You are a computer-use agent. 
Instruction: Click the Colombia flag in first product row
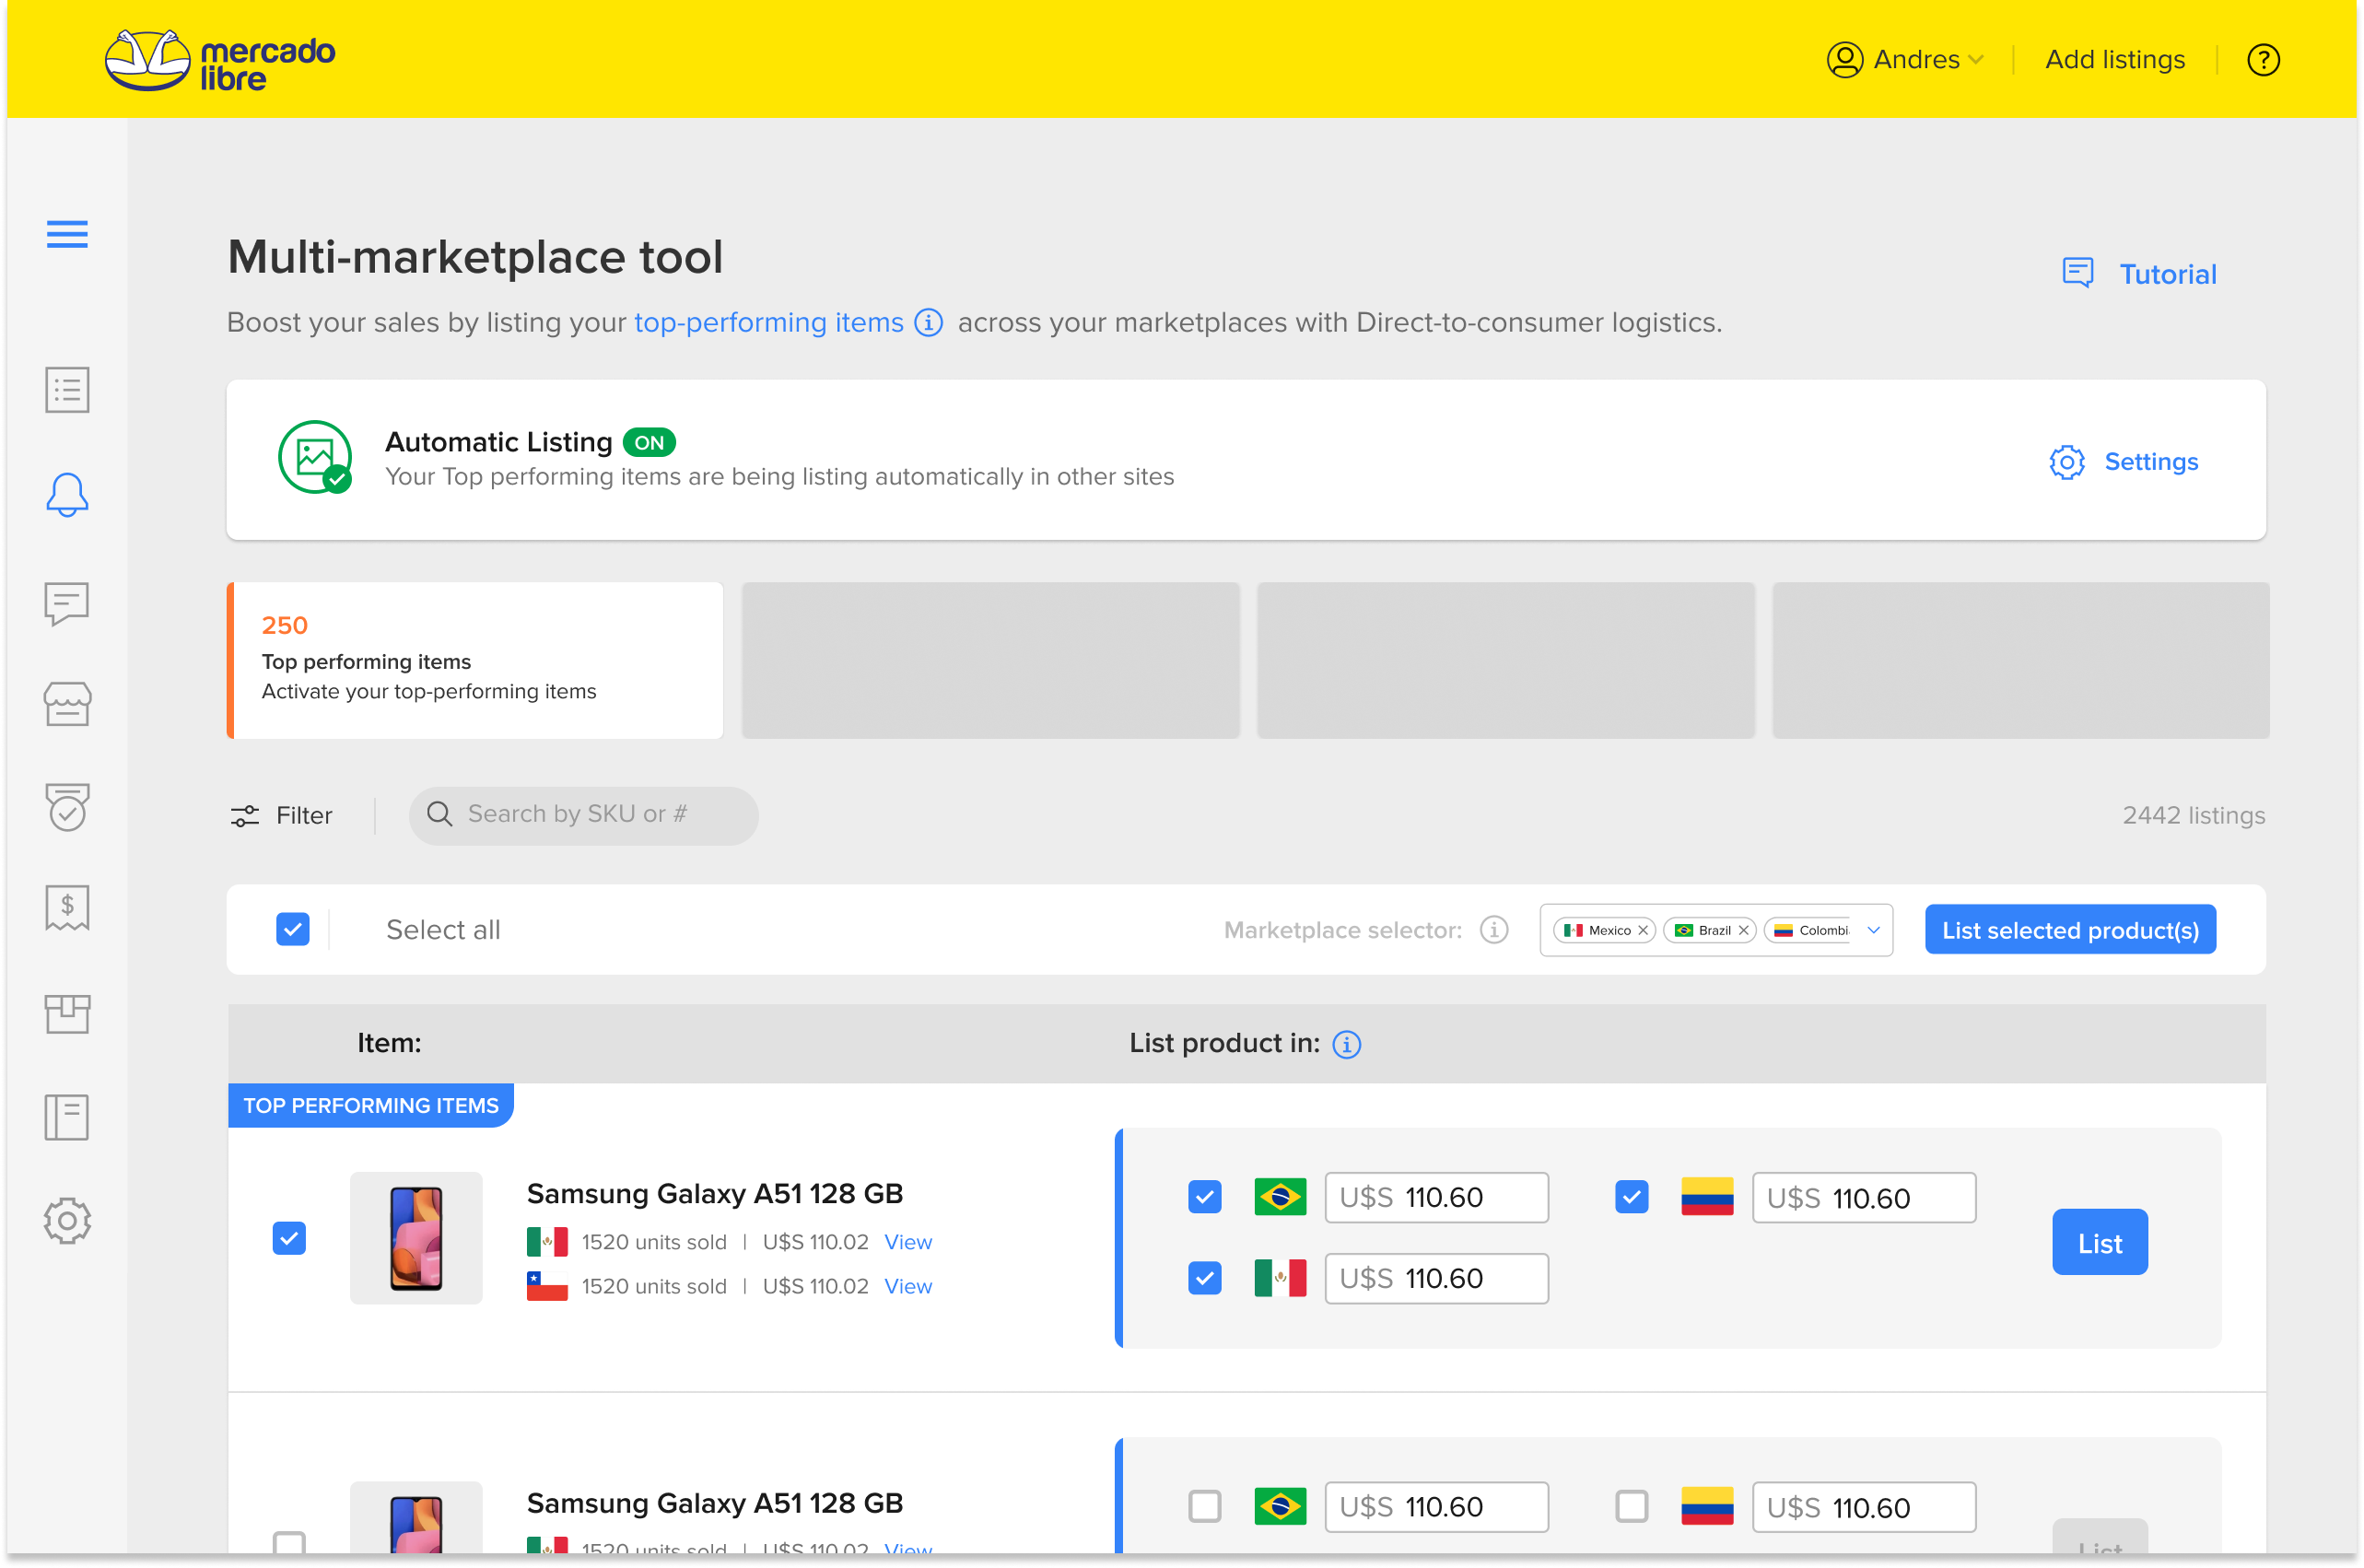pyautogui.click(x=1707, y=1198)
